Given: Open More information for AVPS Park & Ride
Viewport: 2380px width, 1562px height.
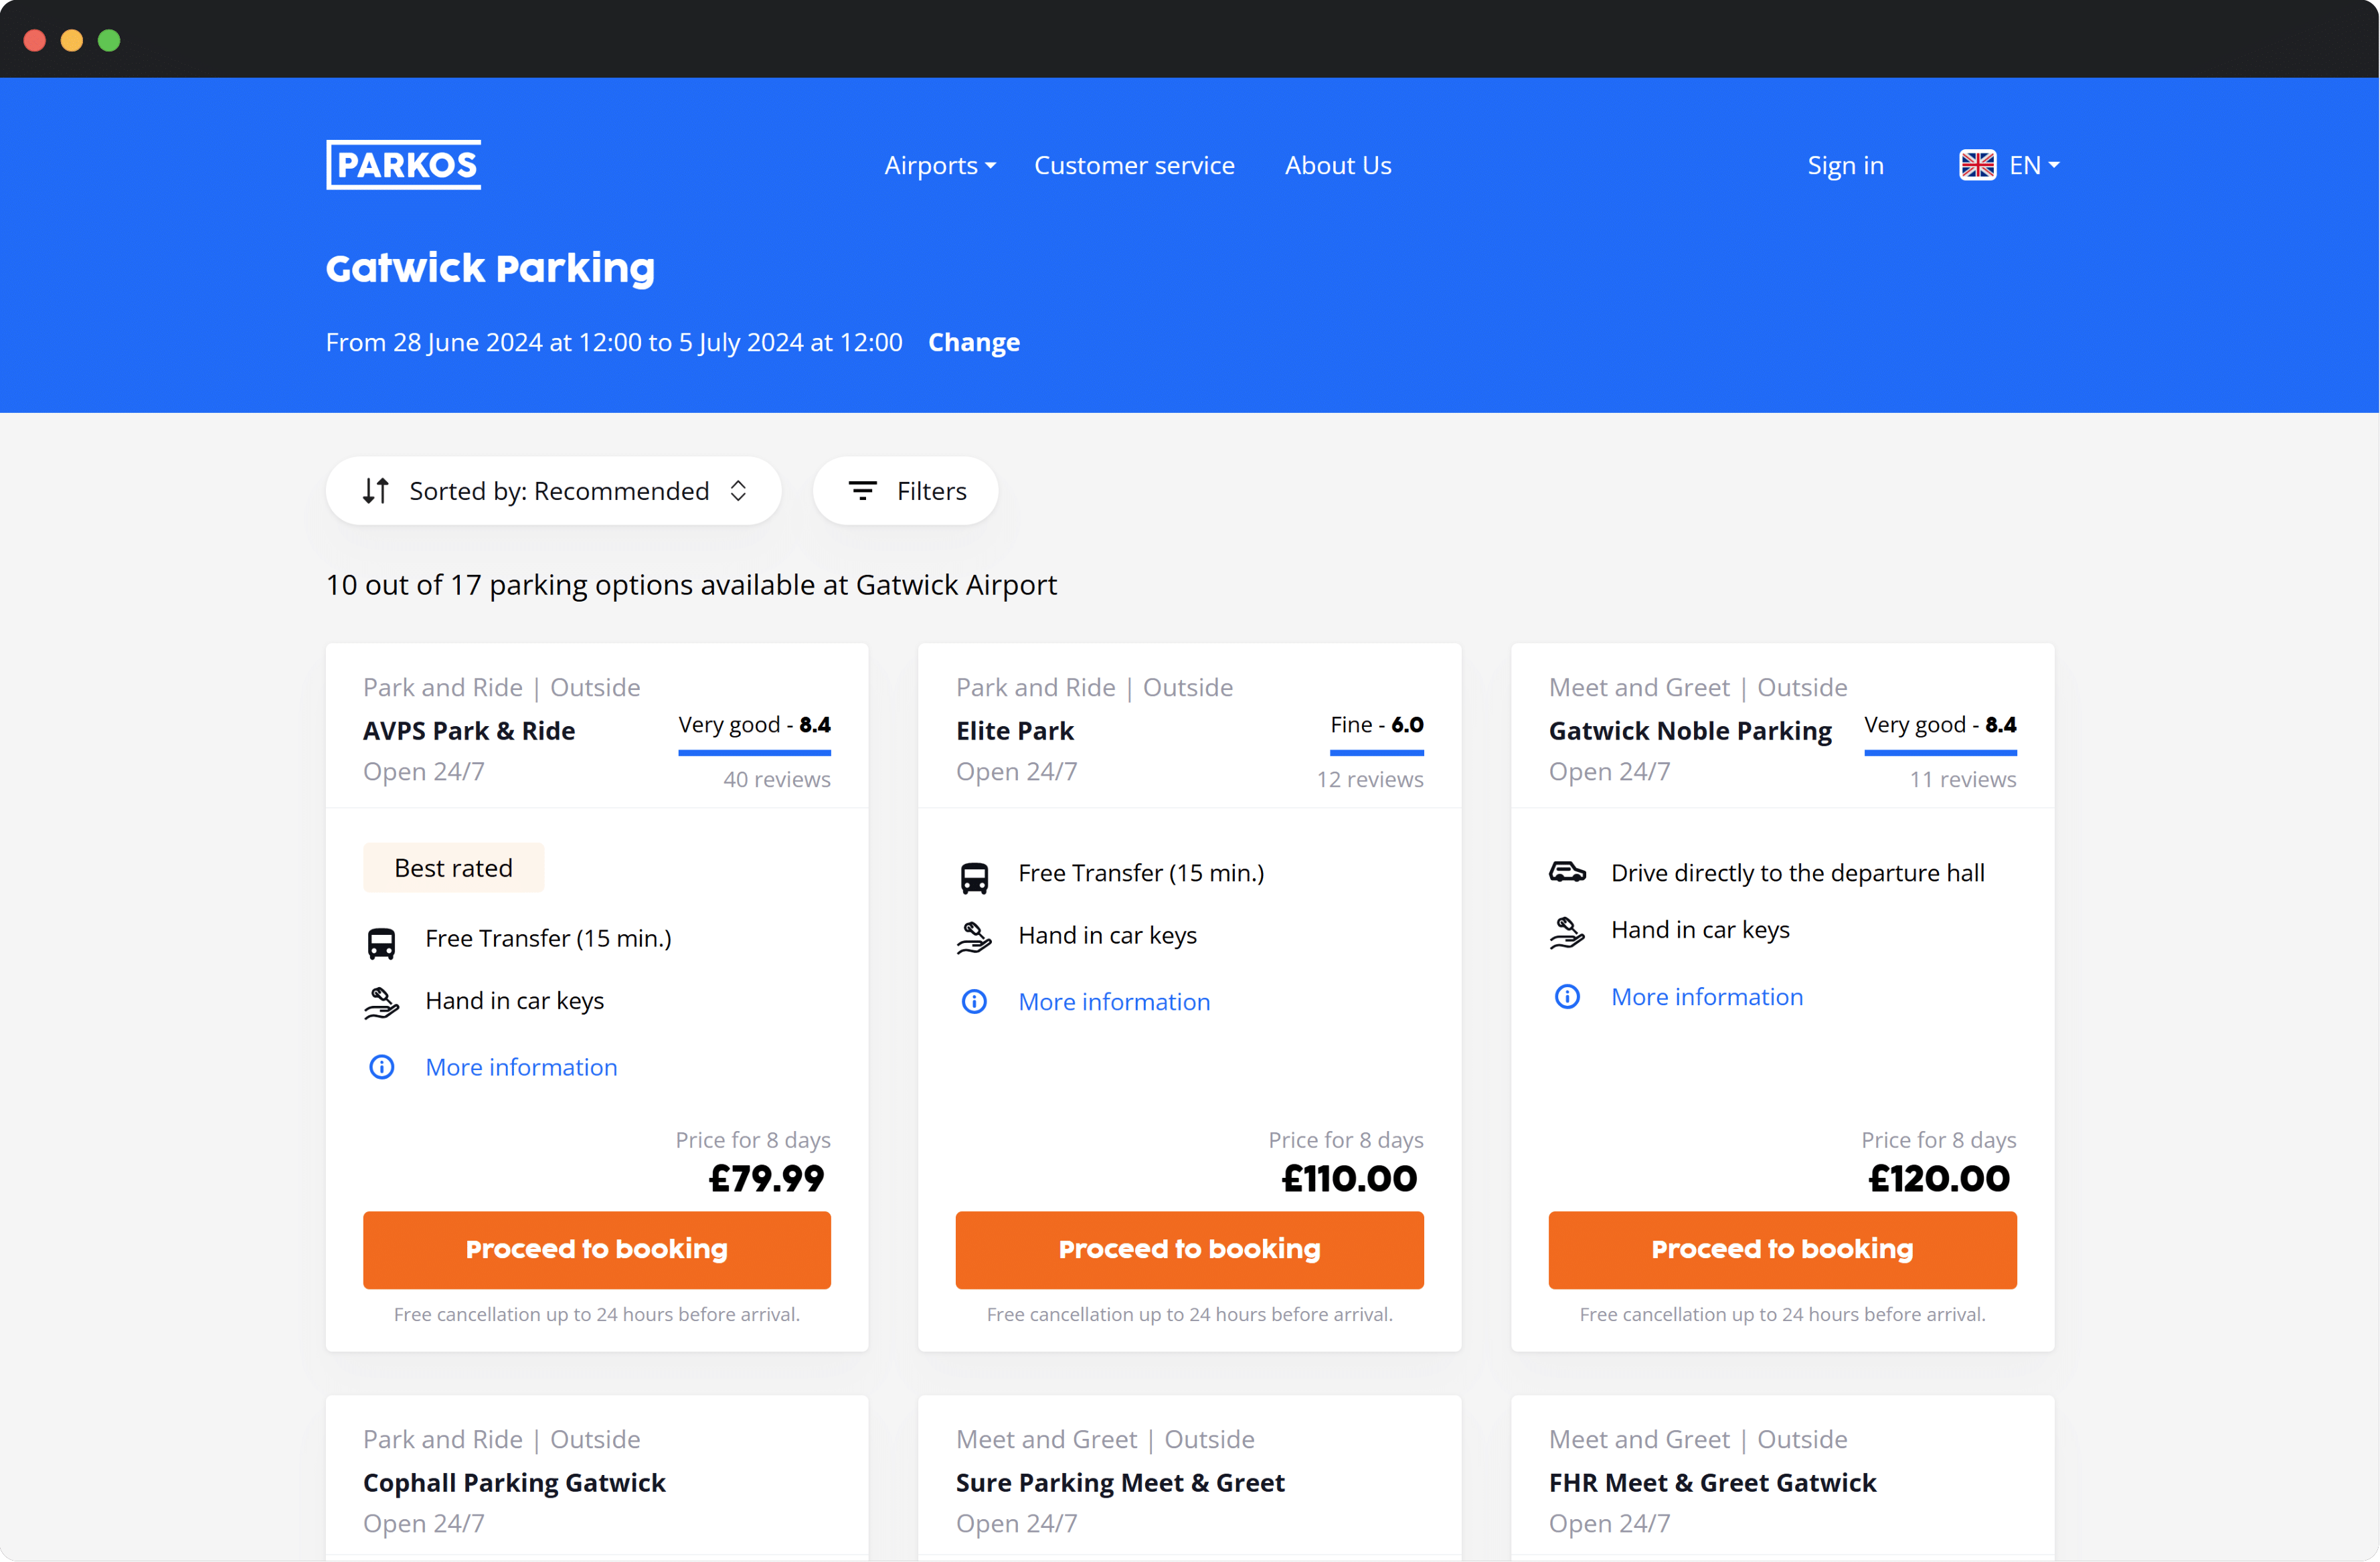Looking at the screenshot, I should 520,1067.
